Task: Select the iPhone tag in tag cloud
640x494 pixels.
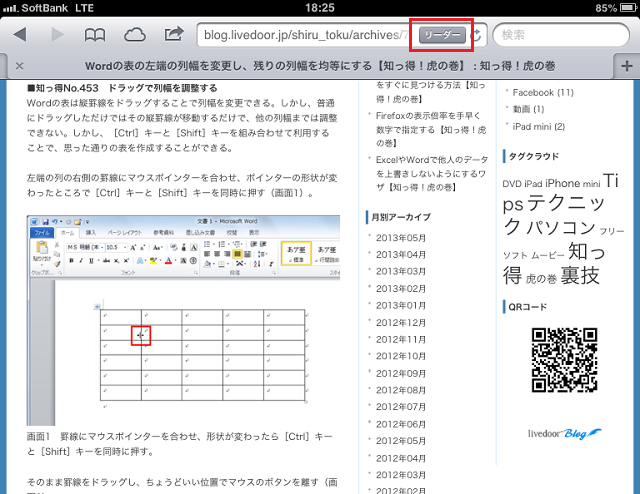Action: (x=562, y=183)
